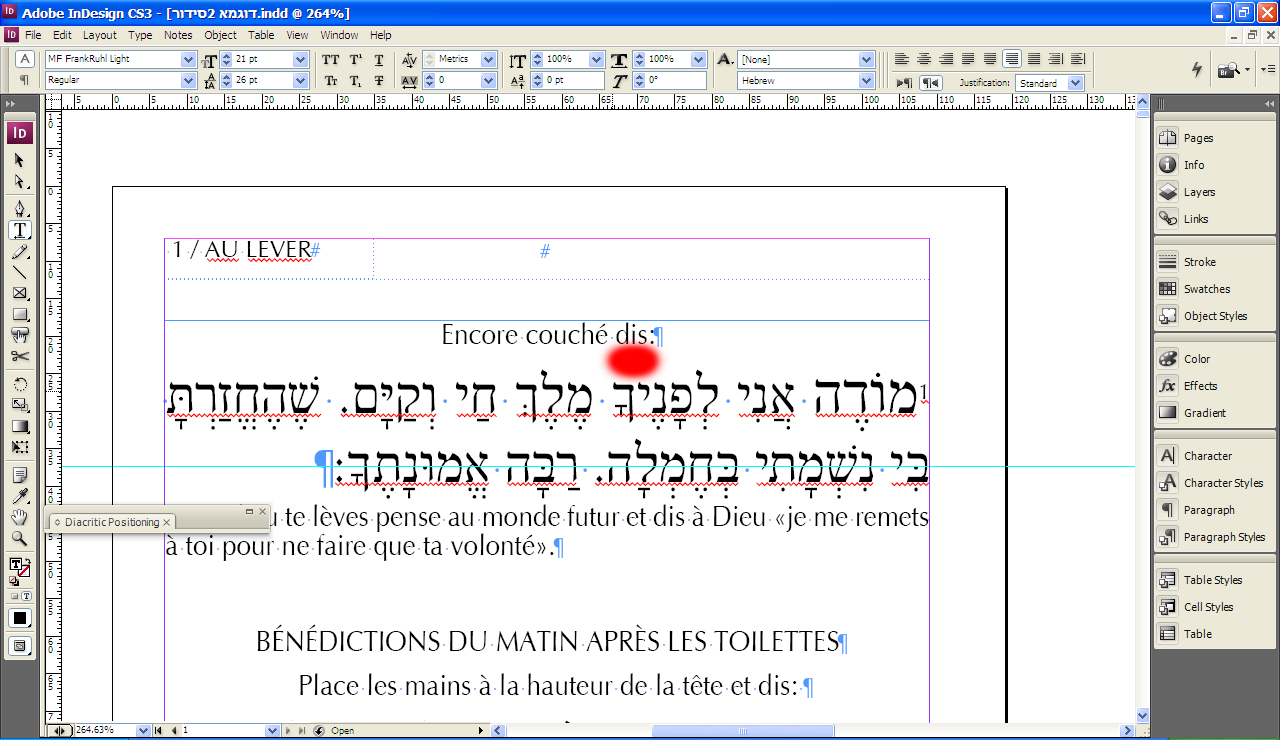This screenshot has height=740, width=1280.
Task: Activate the Type tool
Action: 19,229
